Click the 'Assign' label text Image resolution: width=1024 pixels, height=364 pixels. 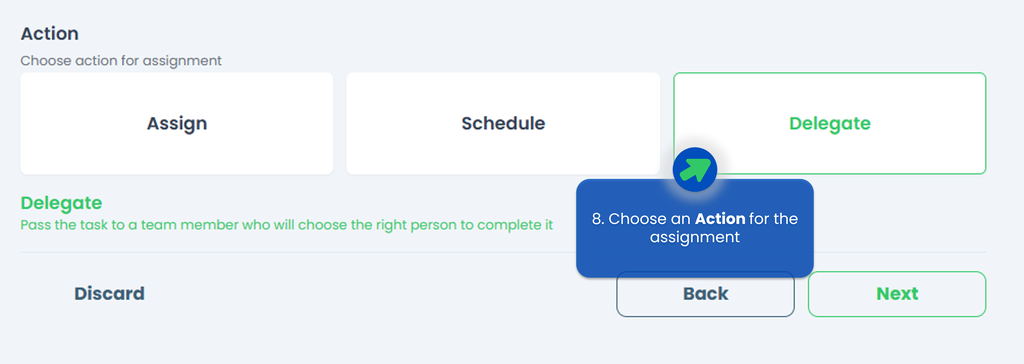(x=177, y=124)
